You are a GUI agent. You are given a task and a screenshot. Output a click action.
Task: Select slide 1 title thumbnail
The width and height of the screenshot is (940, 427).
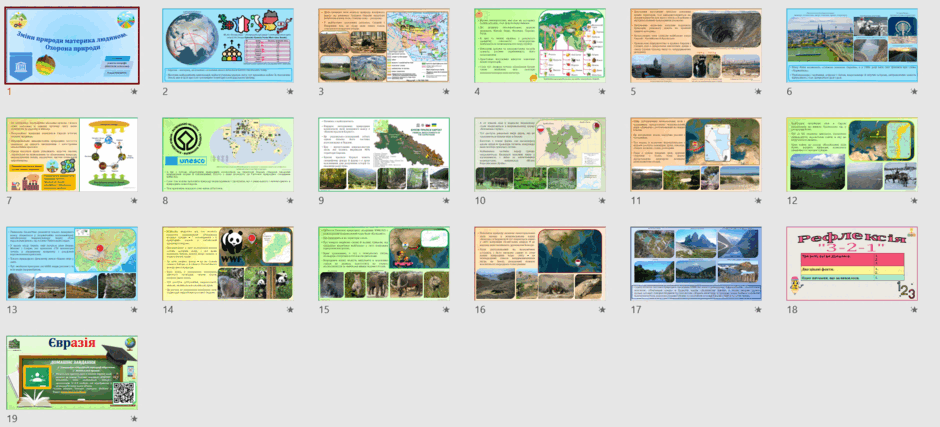(x=72, y=46)
